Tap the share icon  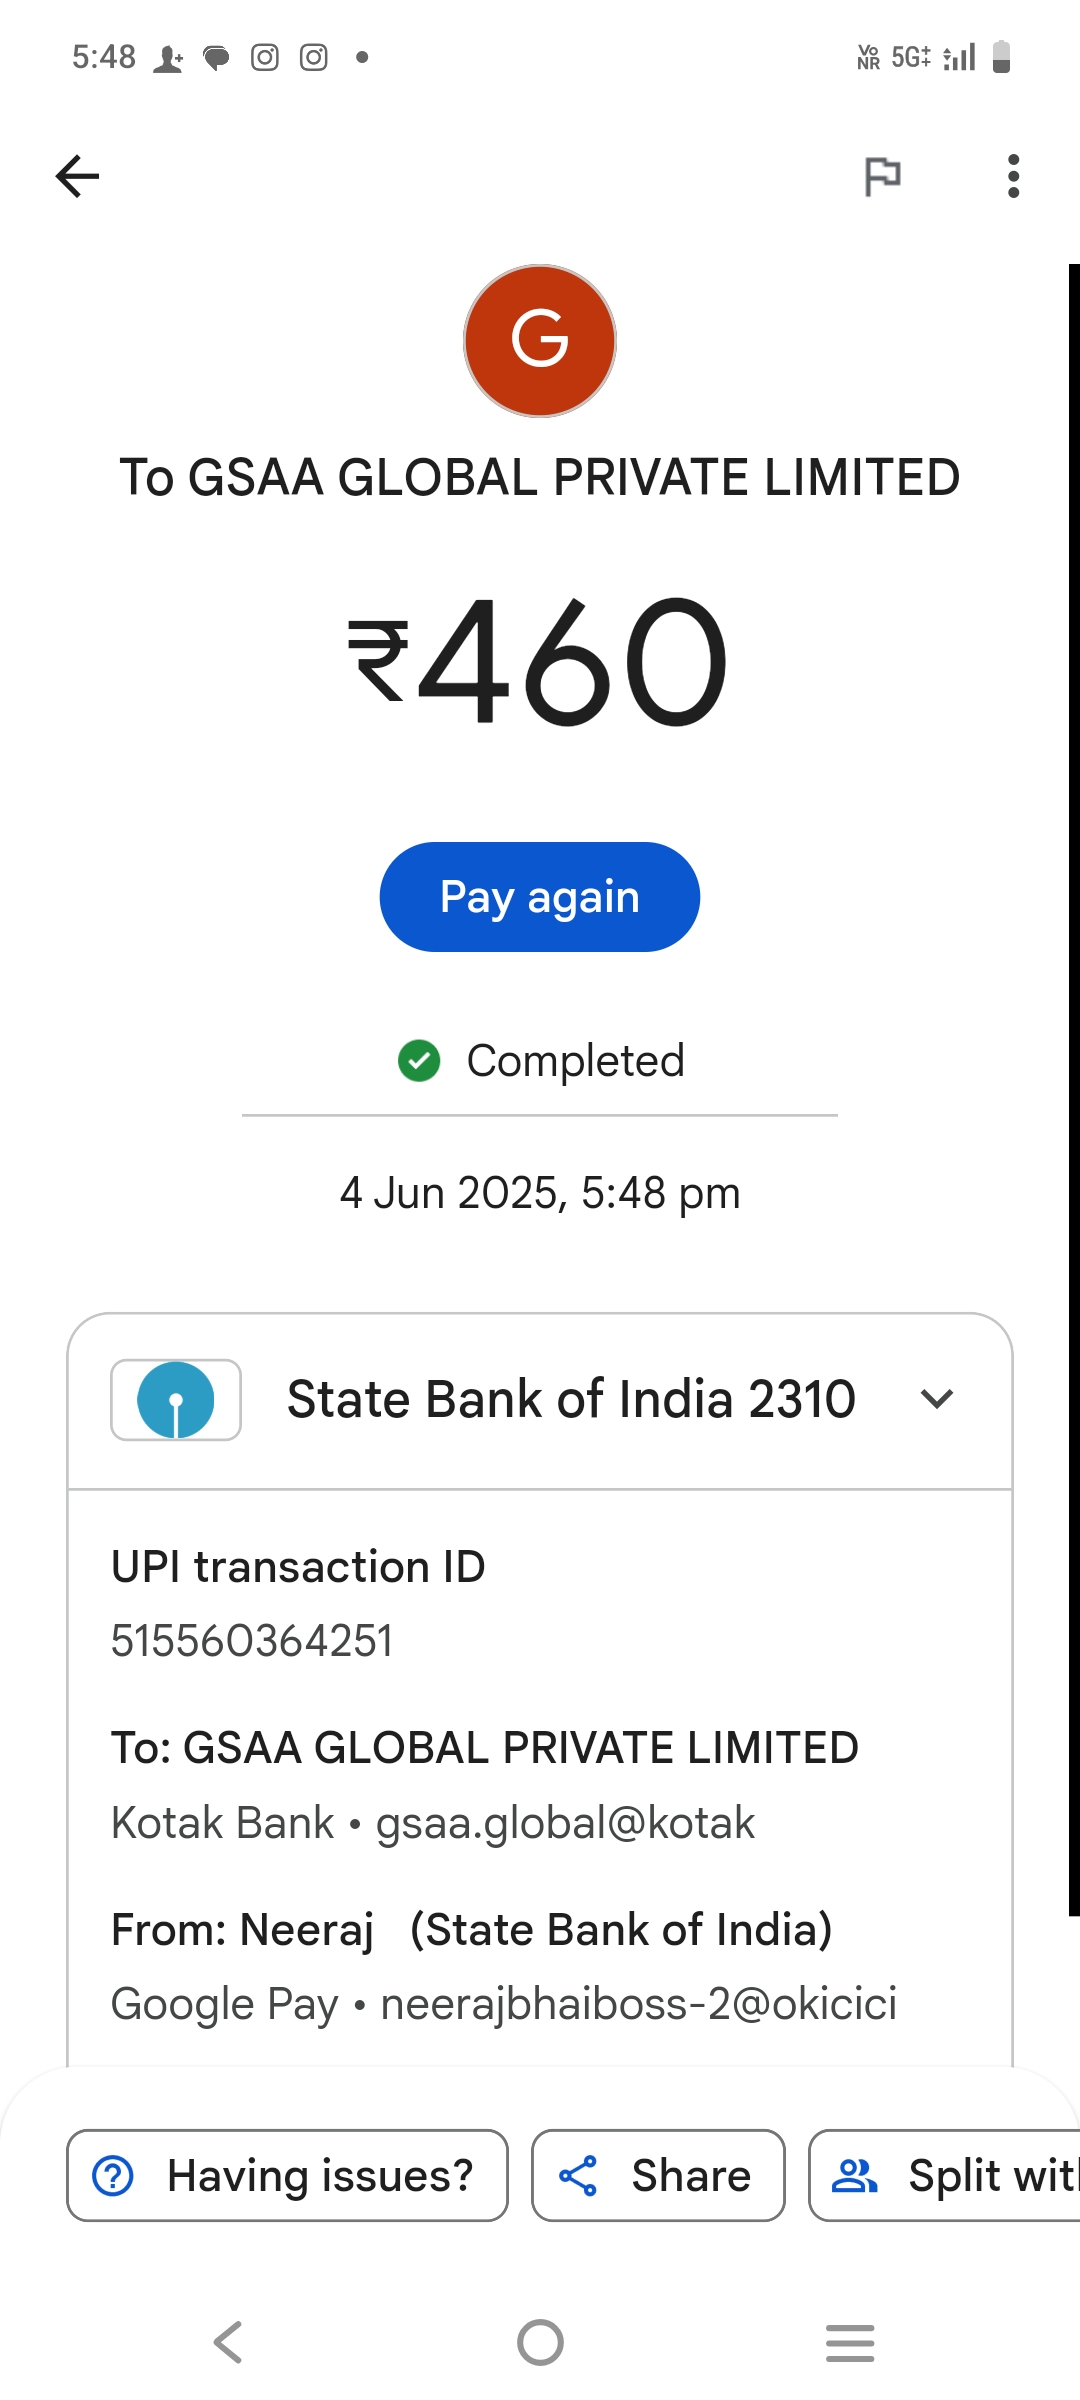click(x=578, y=2176)
